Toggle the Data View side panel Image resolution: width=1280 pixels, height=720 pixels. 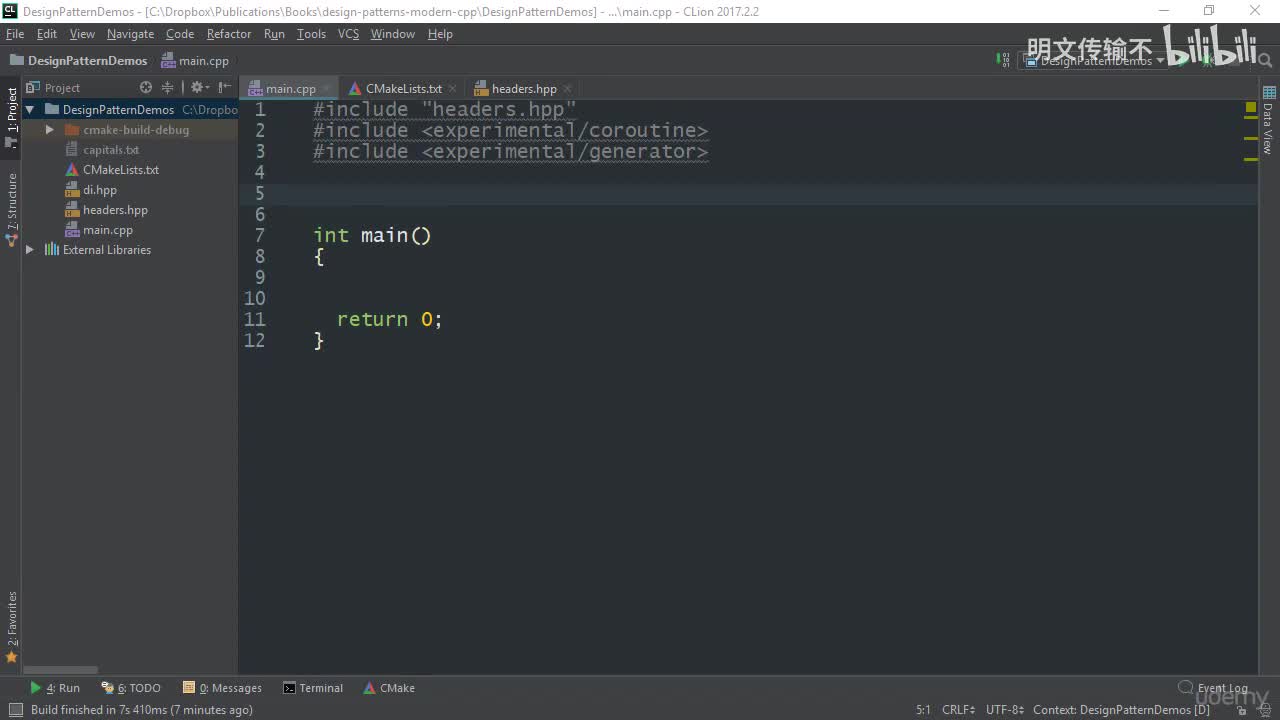pos(1268,121)
